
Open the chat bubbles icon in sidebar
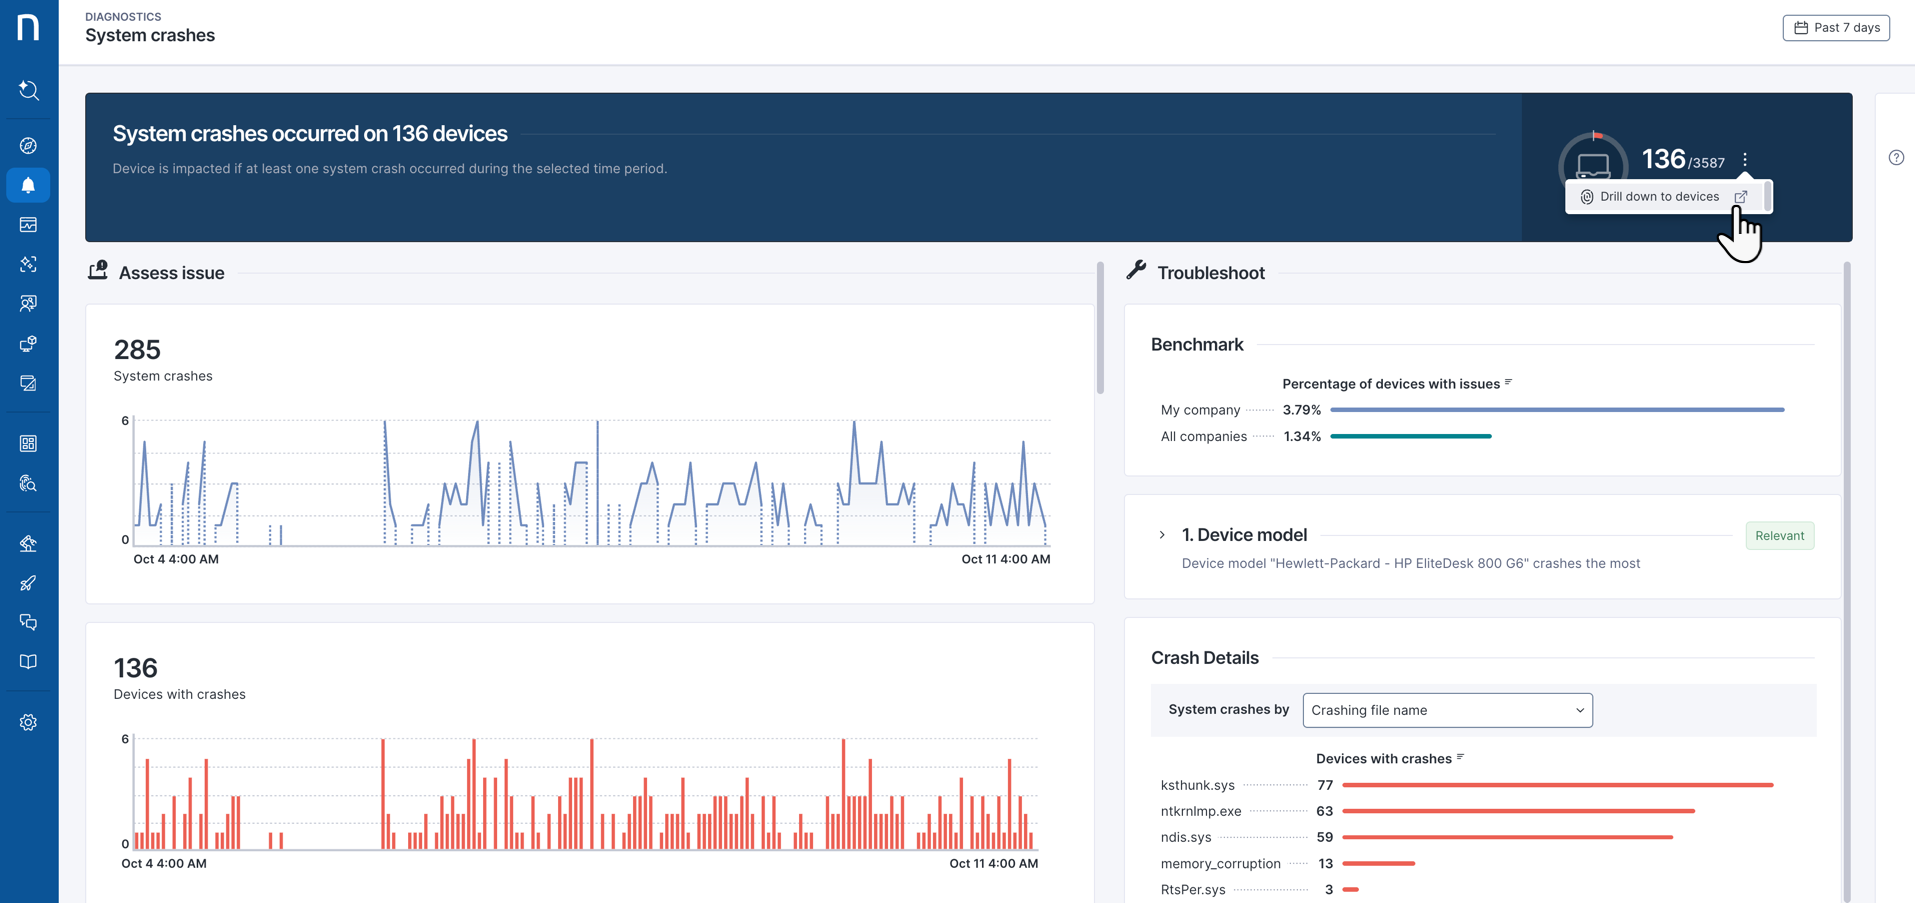[28, 622]
